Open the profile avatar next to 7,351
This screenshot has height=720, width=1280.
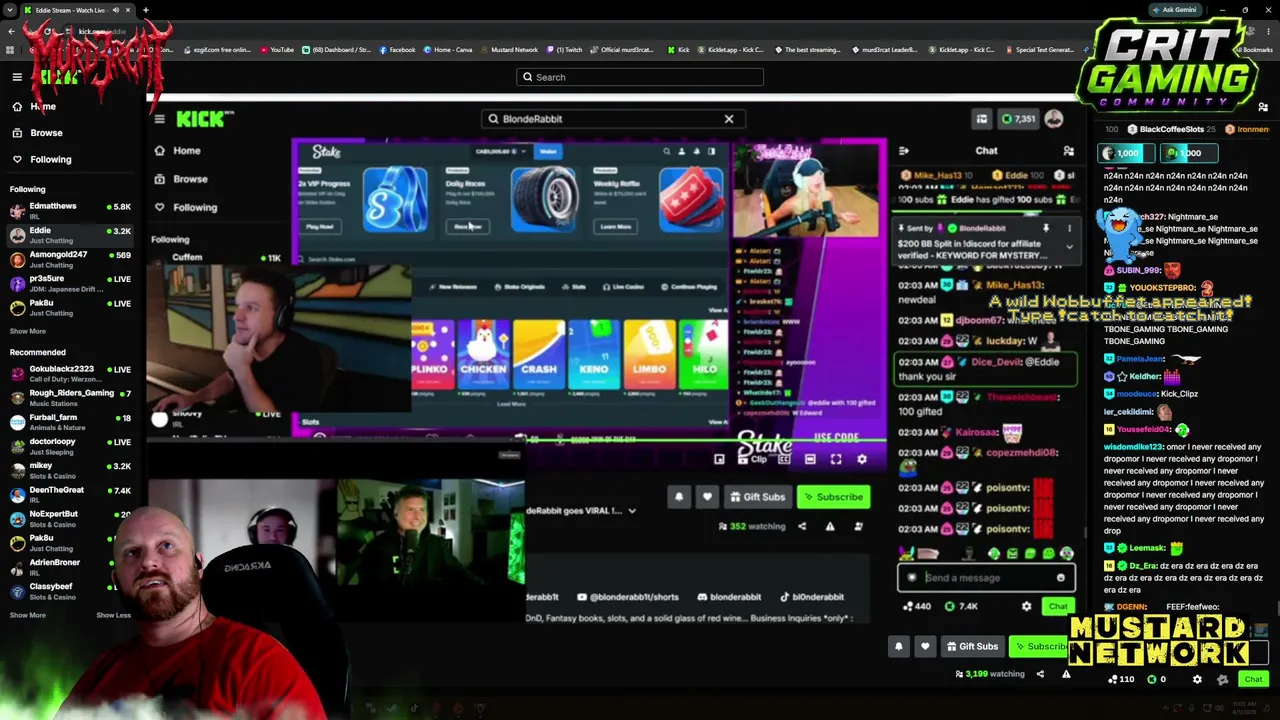[x=1054, y=119]
